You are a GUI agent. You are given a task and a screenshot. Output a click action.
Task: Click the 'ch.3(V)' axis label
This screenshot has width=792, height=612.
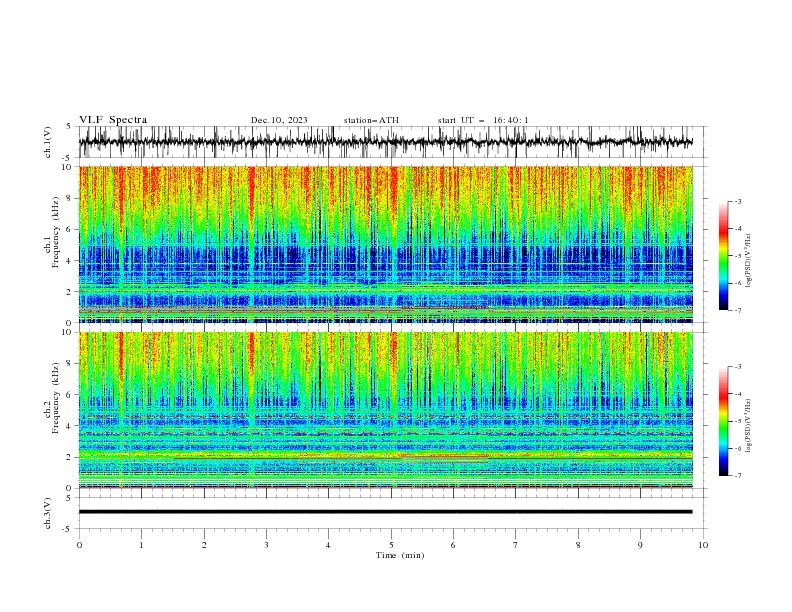pos(48,513)
